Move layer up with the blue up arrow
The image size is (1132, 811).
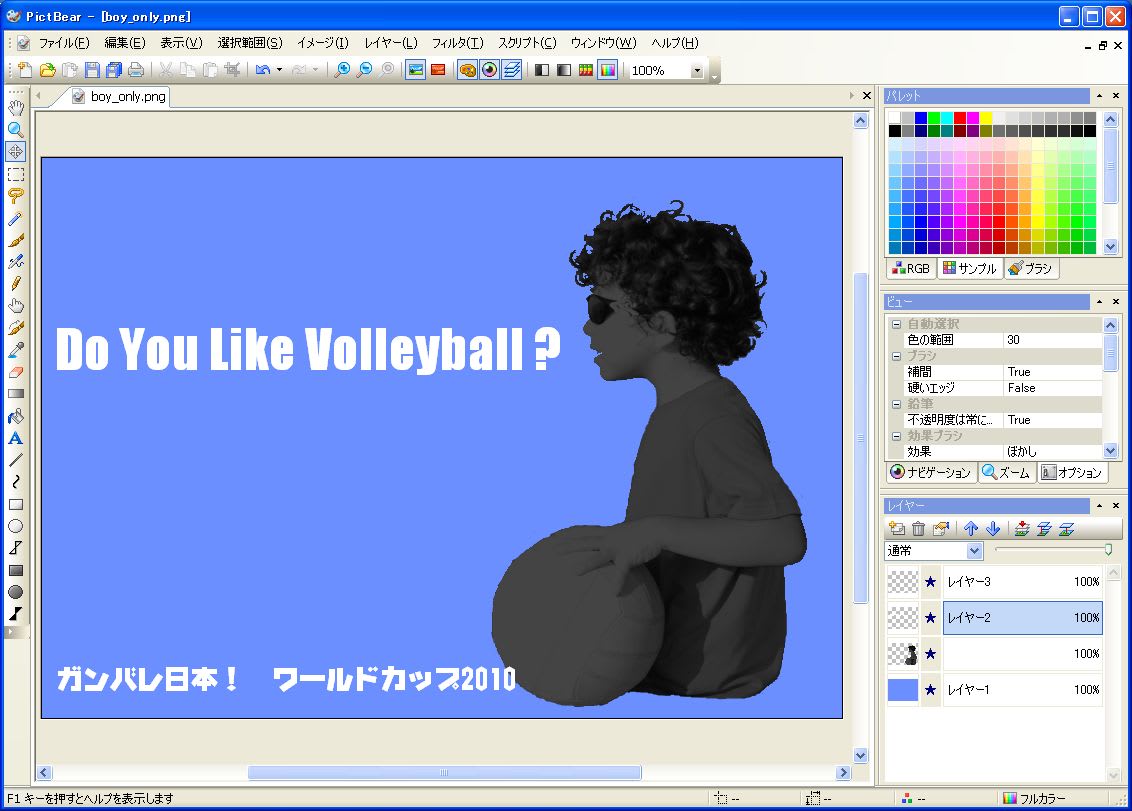pos(971,529)
